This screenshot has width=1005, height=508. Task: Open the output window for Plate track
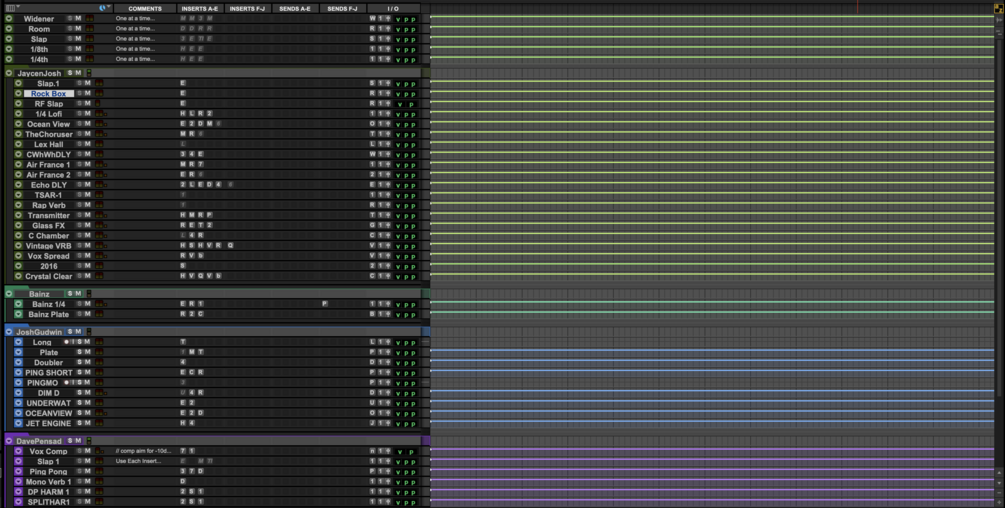coord(388,352)
